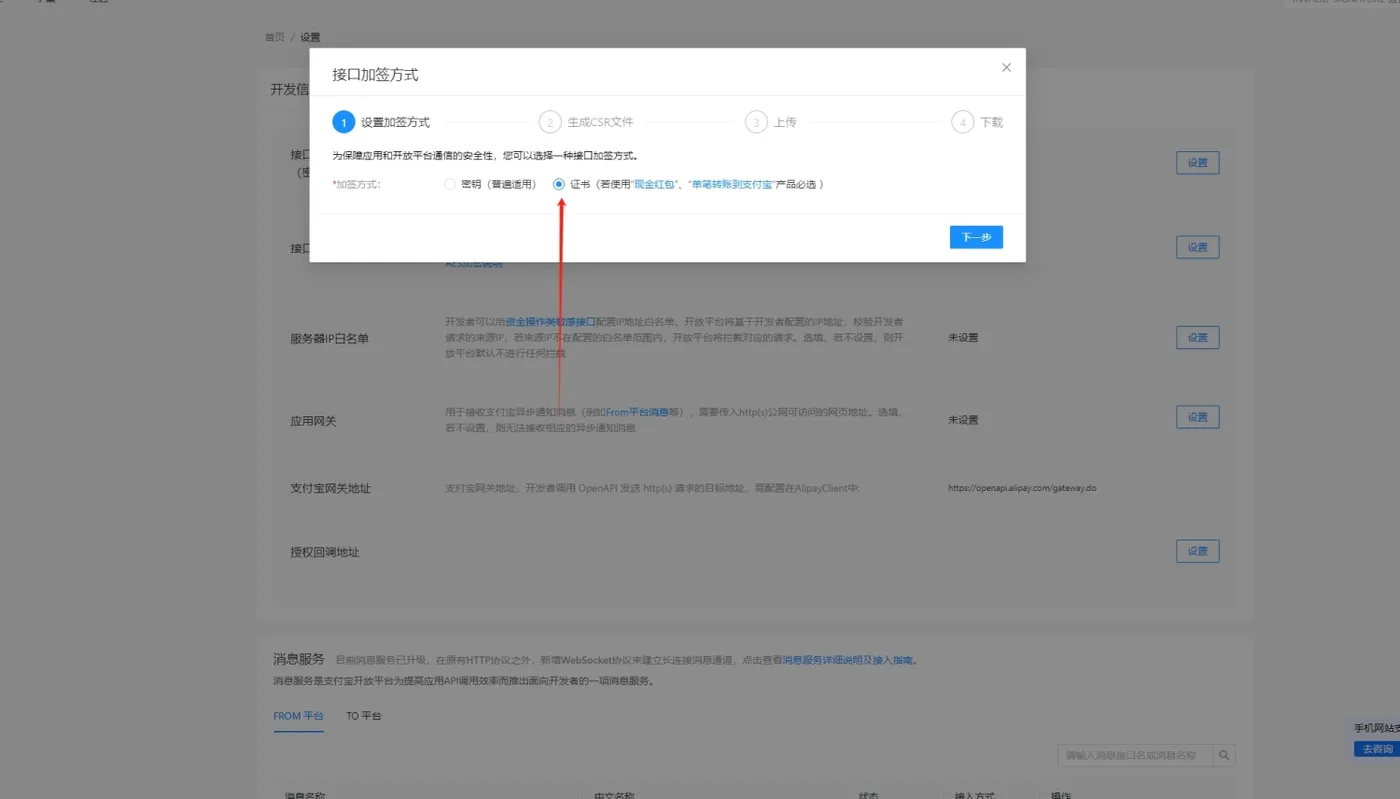Click the *加签方式: field label
Viewport: 1400px width, 799px height.
[x=356, y=185]
